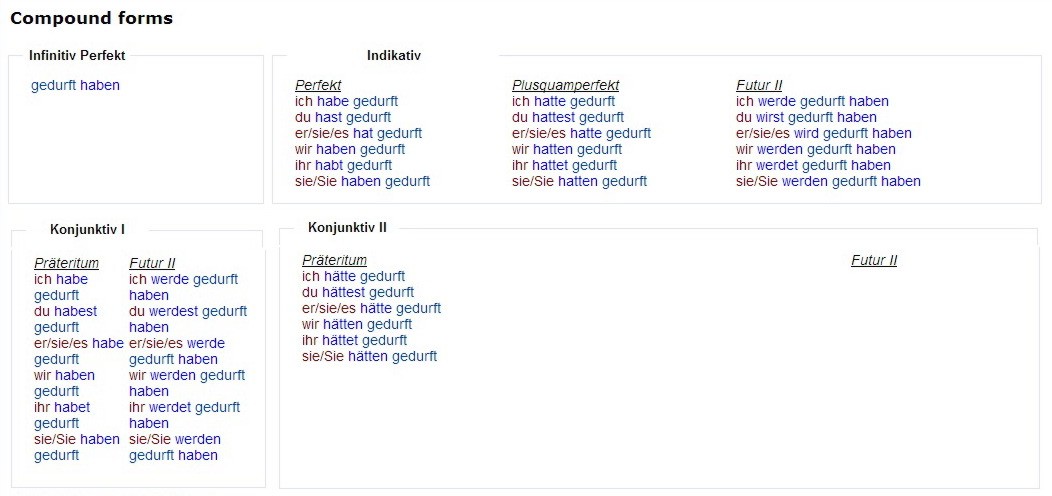
Task: Click "habest" in Konjunktiv I Präteritum
Action: click(76, 311)
